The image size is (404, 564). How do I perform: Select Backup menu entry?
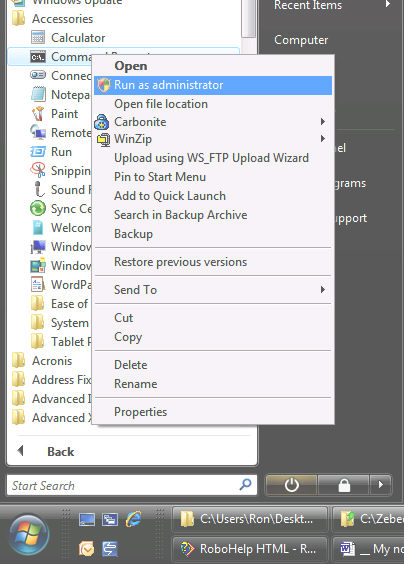(213, 234)
